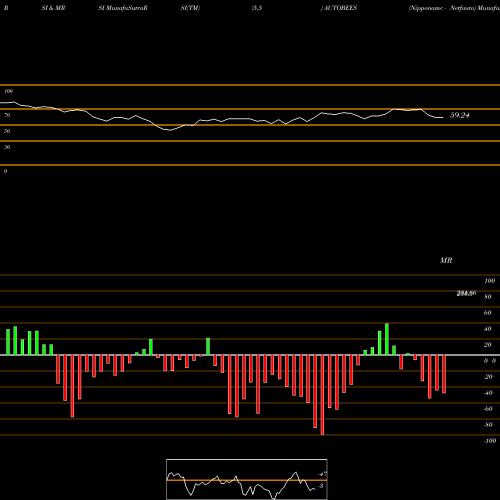500x500 pixels.
Task: Click the 60 label on the MR right axis
Action: tap(488, 313)
